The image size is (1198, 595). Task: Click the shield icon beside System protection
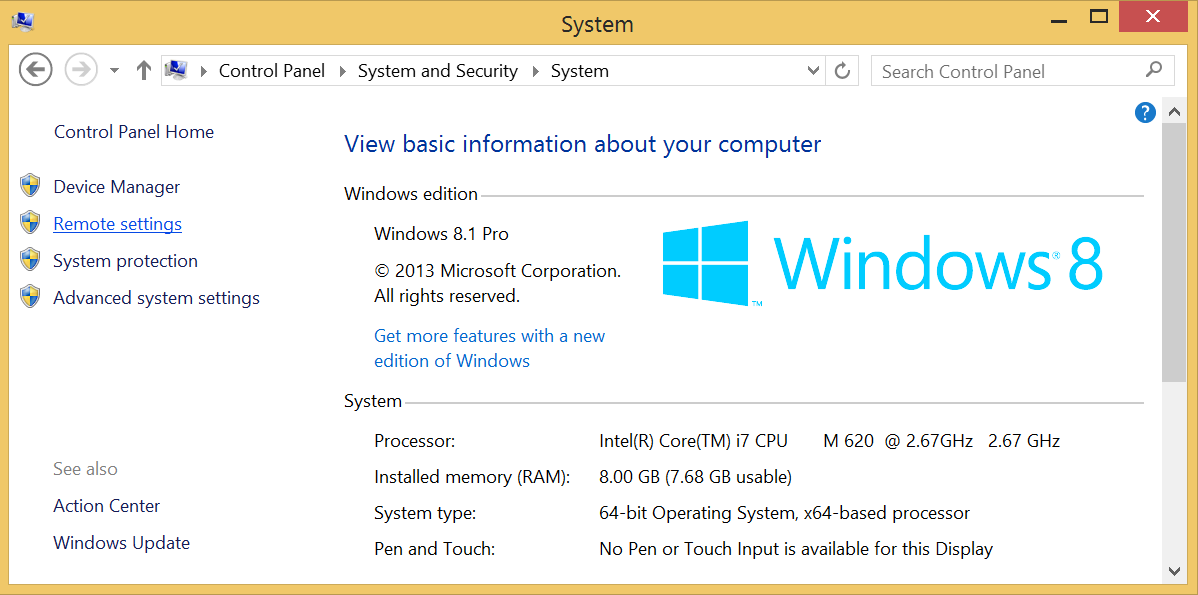click(x=30, y=259)
